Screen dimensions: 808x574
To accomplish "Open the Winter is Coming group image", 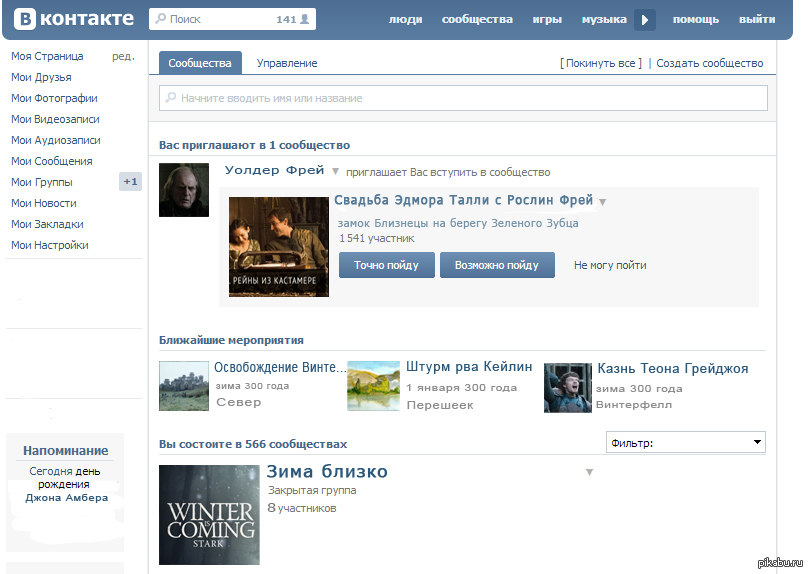I will point(209,515).
